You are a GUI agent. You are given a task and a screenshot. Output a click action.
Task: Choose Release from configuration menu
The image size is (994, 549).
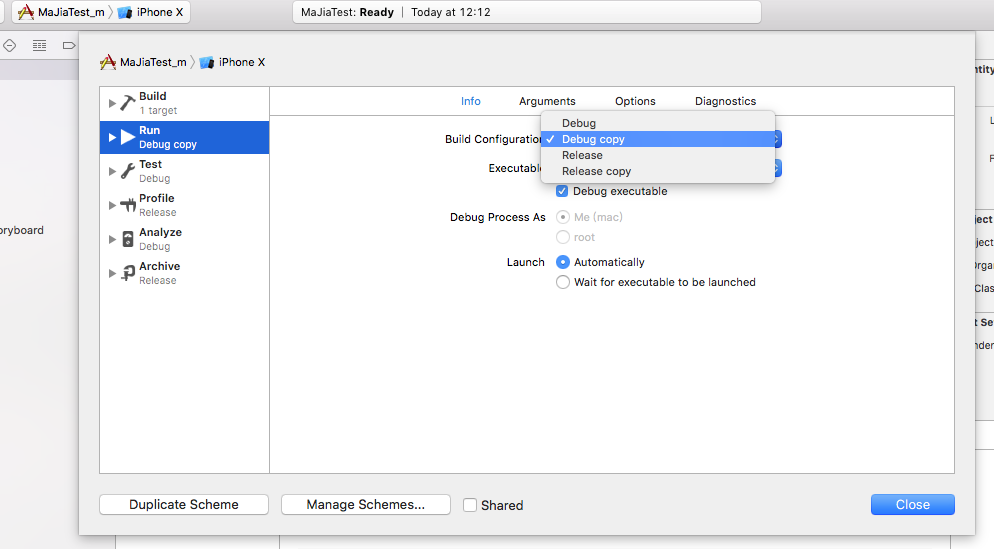pos(657,155)
